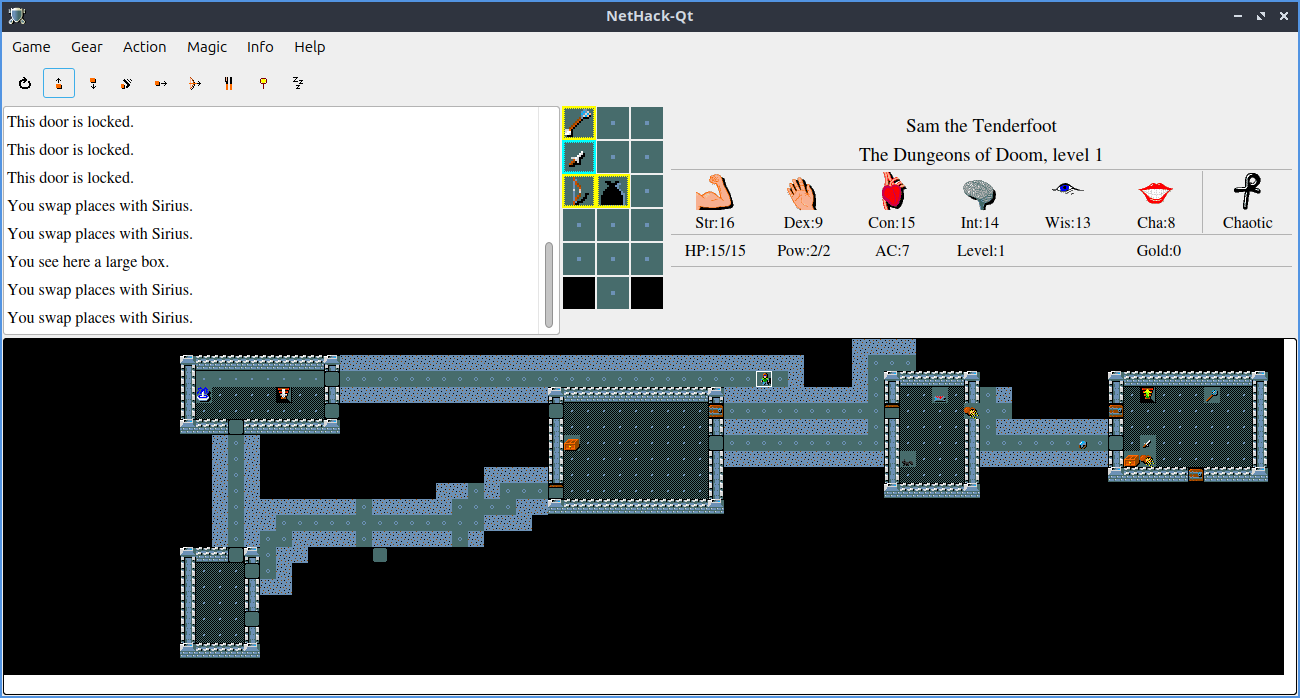Click the orange large box in the central room

point(572,443)
